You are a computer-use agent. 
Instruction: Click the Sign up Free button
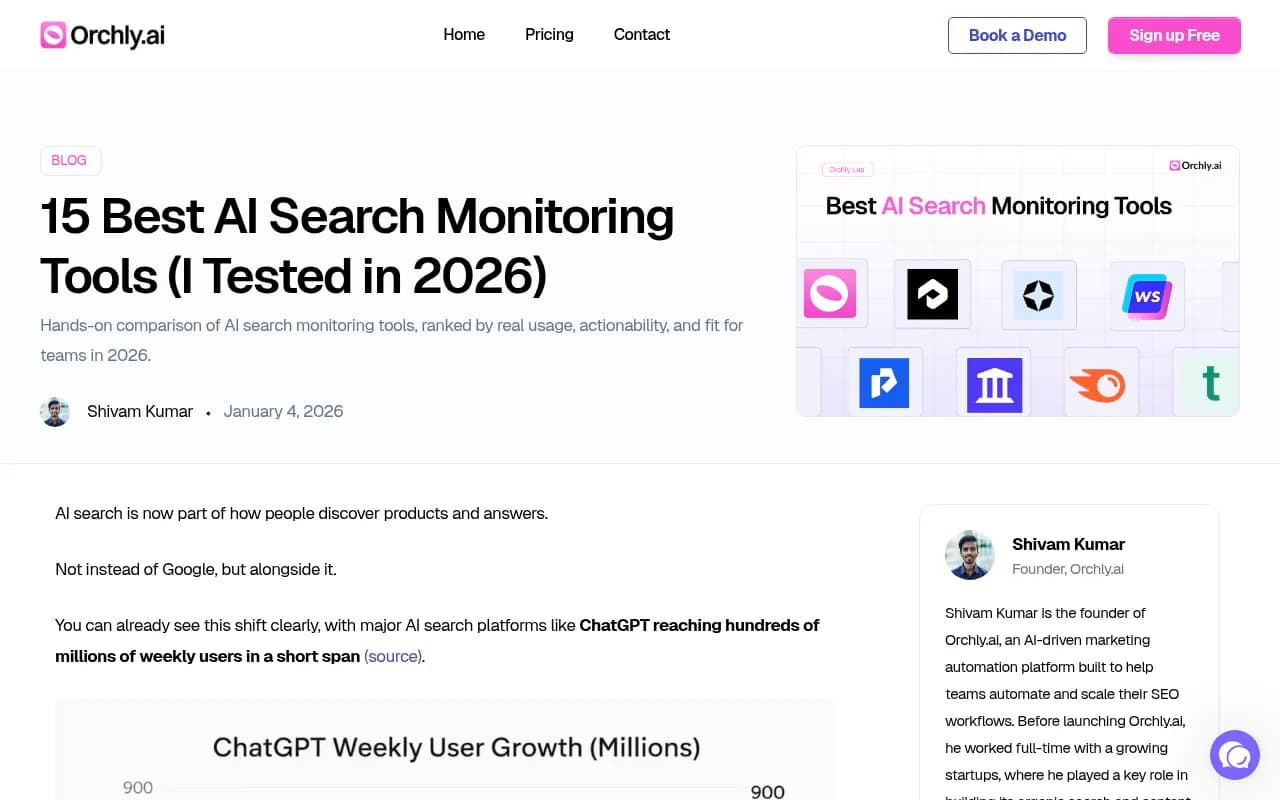pyautogui.click(x=1174, y=35)
